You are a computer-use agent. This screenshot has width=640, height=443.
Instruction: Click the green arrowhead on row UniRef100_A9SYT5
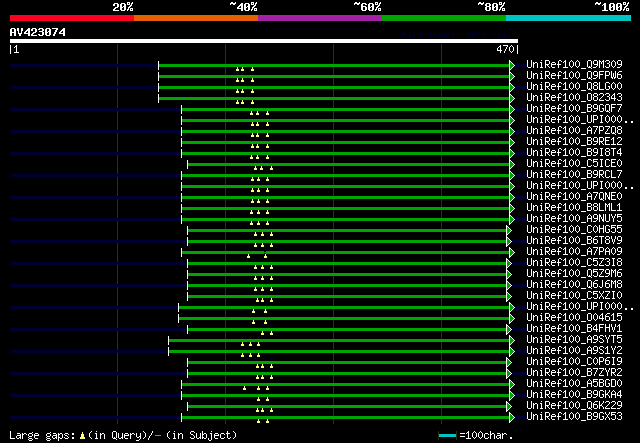[512, 341]
